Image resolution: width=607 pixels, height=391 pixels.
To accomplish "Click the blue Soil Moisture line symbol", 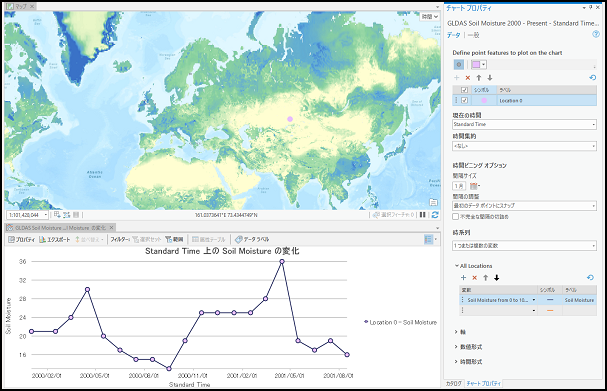I will (550, 300).
